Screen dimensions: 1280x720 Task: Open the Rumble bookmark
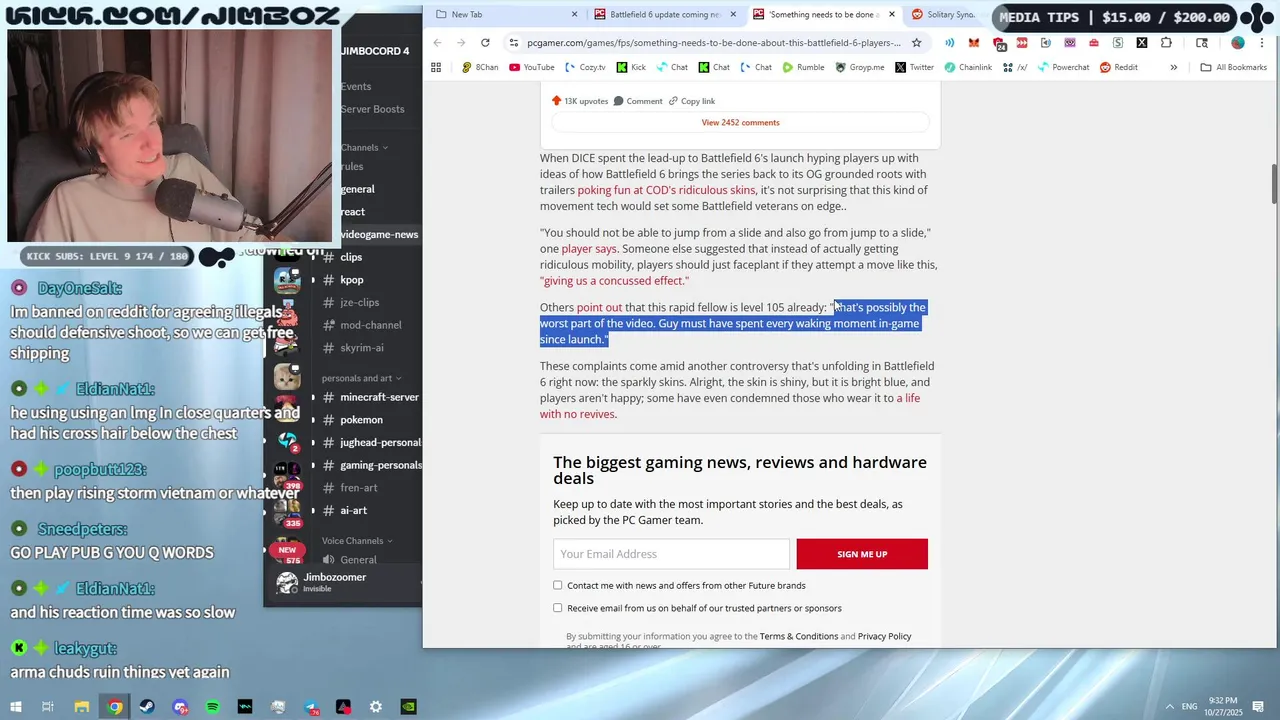point(803,67)
